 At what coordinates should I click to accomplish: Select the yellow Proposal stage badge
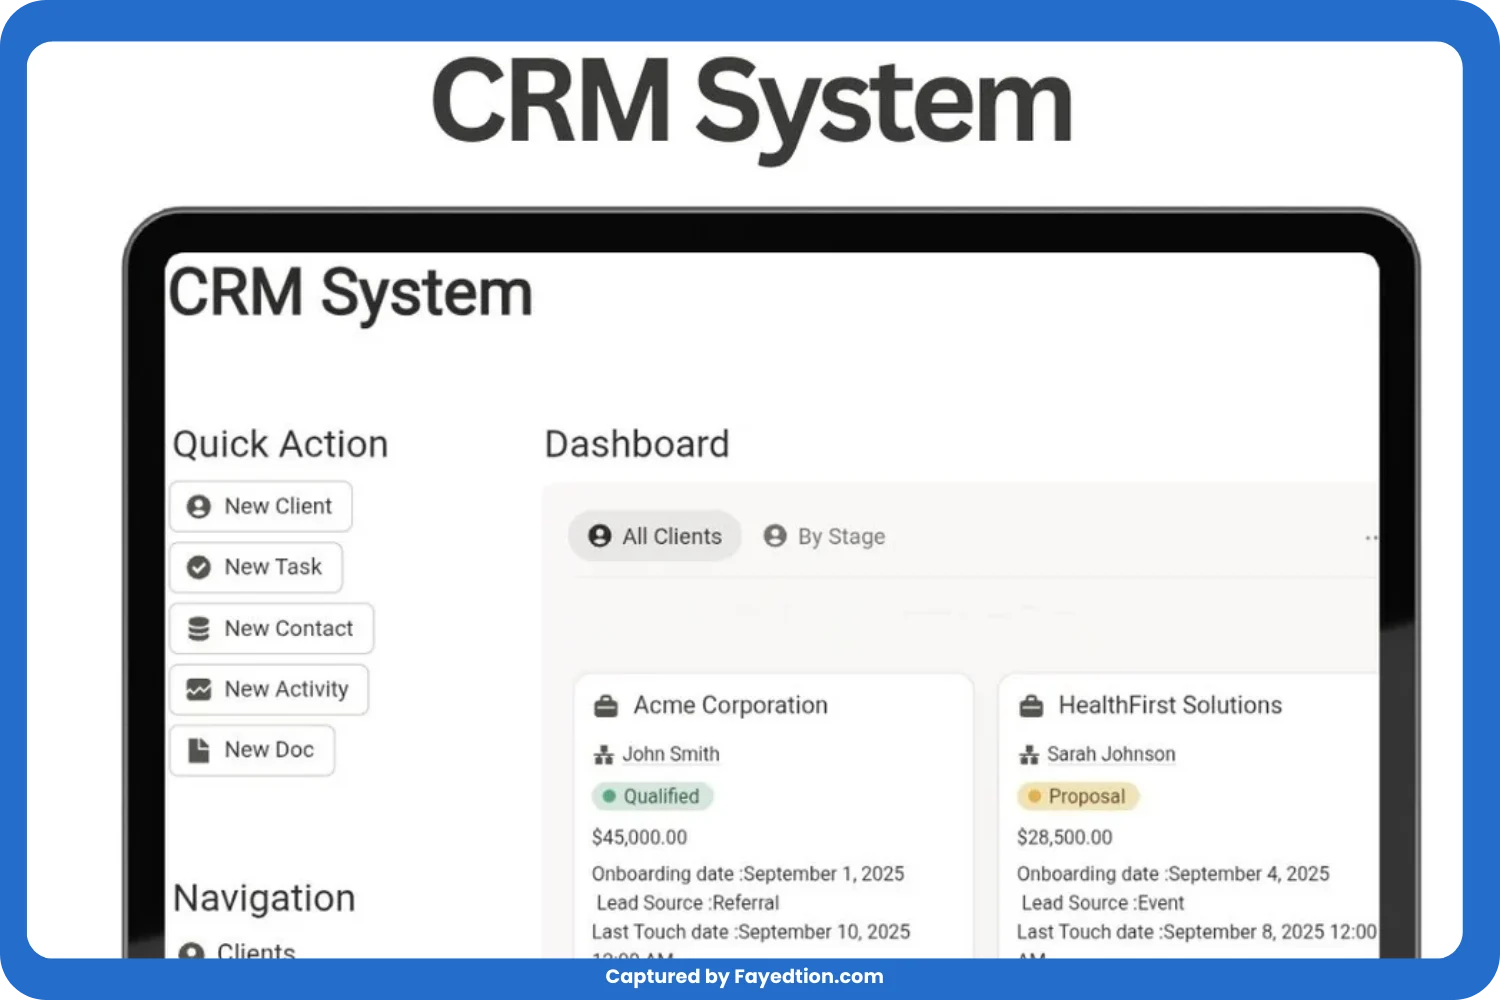(1077, 797)
